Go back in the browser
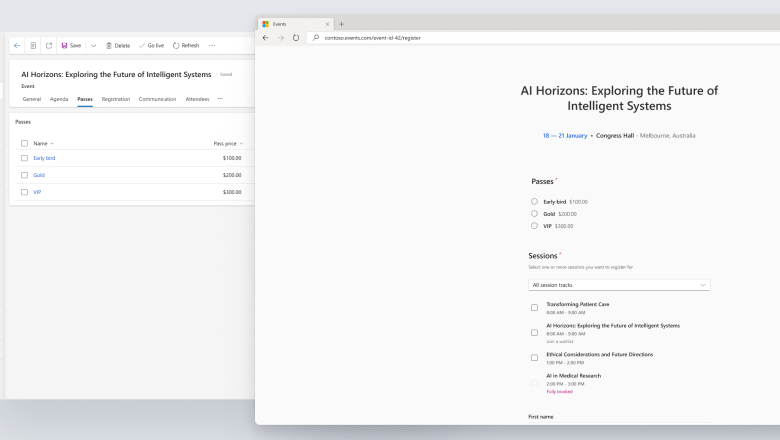 [x=266, y=38]
